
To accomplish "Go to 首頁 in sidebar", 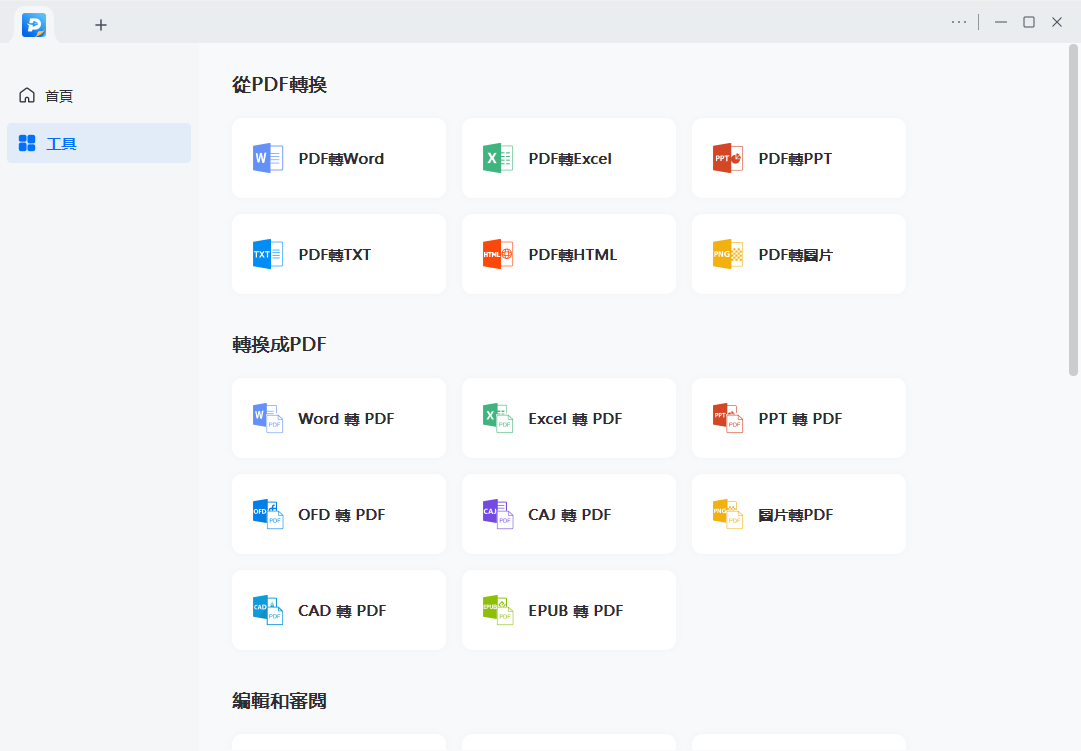I will (99, 95).
